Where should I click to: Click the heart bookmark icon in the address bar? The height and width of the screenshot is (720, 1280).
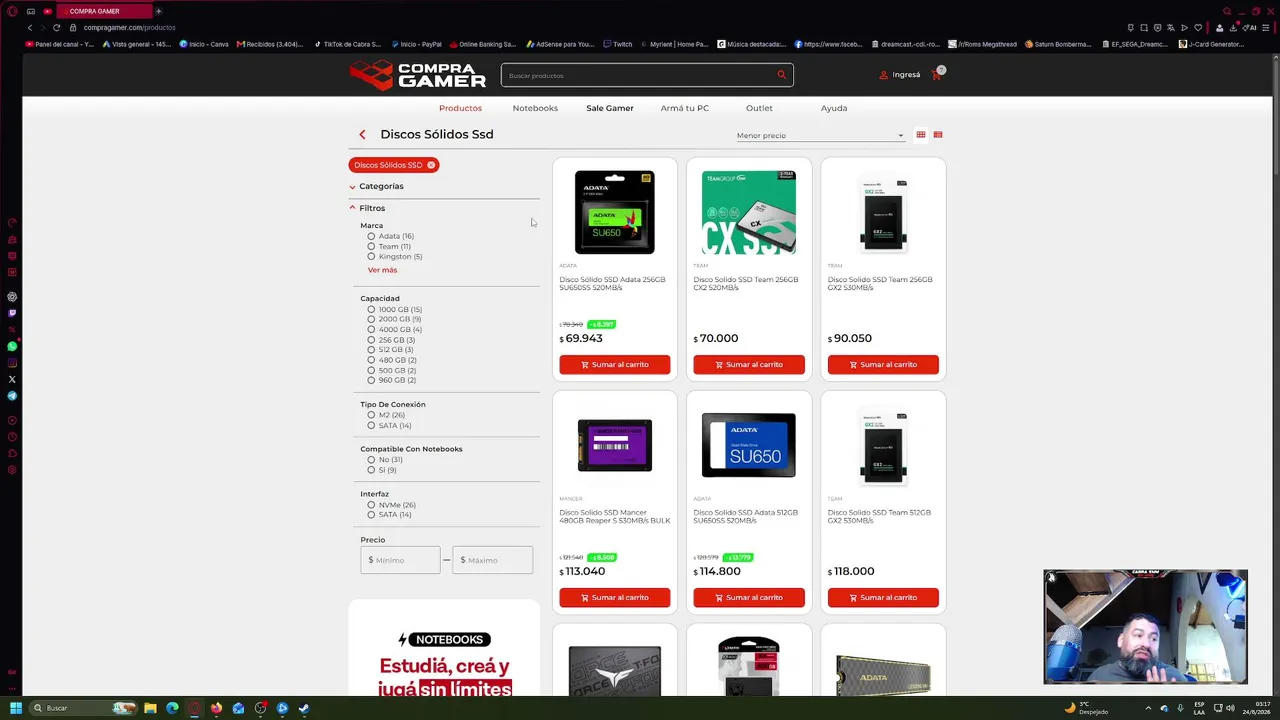coord(1198,27)
